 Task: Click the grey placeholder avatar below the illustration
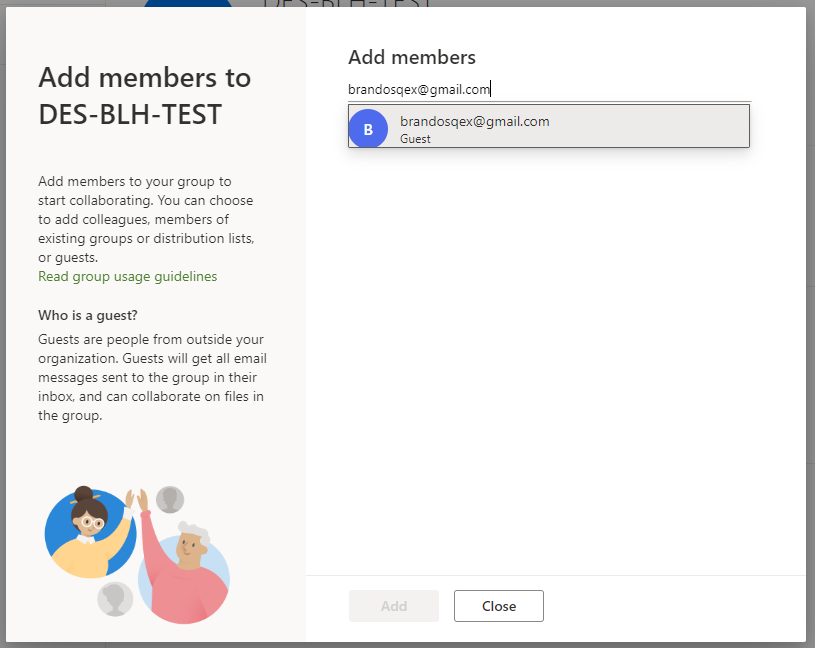[x=115, y=599]
